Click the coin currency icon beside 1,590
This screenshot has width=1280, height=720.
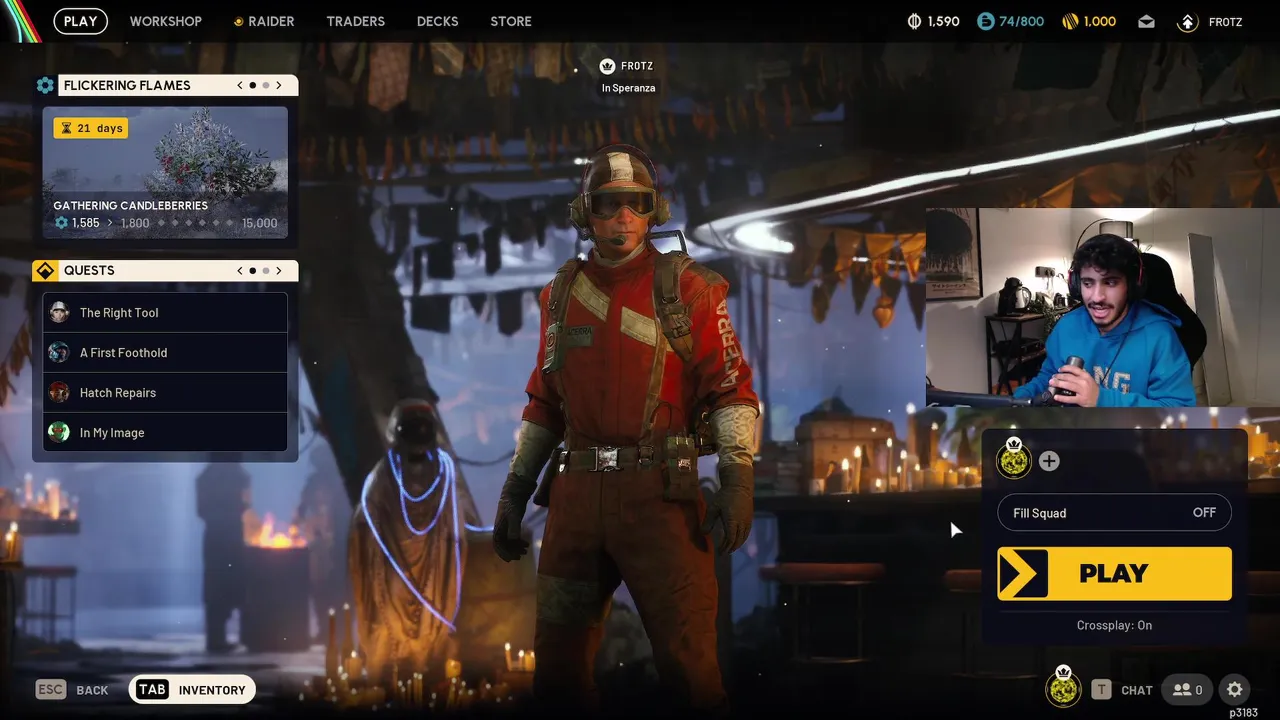(914, 21)
